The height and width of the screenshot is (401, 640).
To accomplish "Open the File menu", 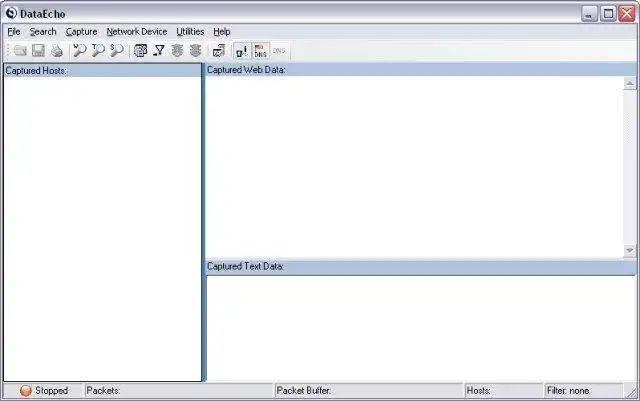I will [x=14, y=31].
